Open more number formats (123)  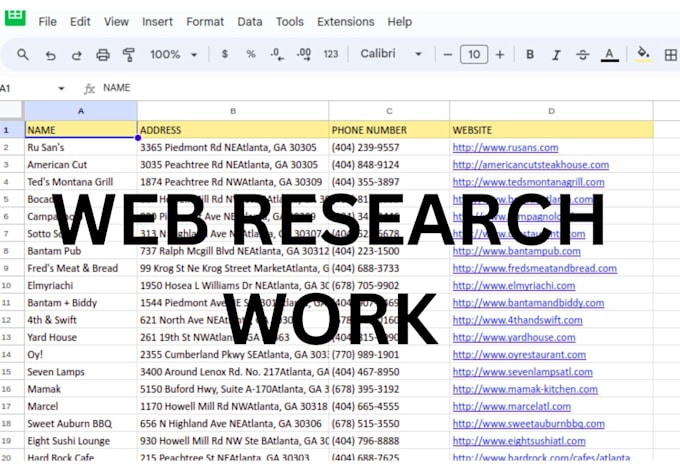click(x=330, y=54)
